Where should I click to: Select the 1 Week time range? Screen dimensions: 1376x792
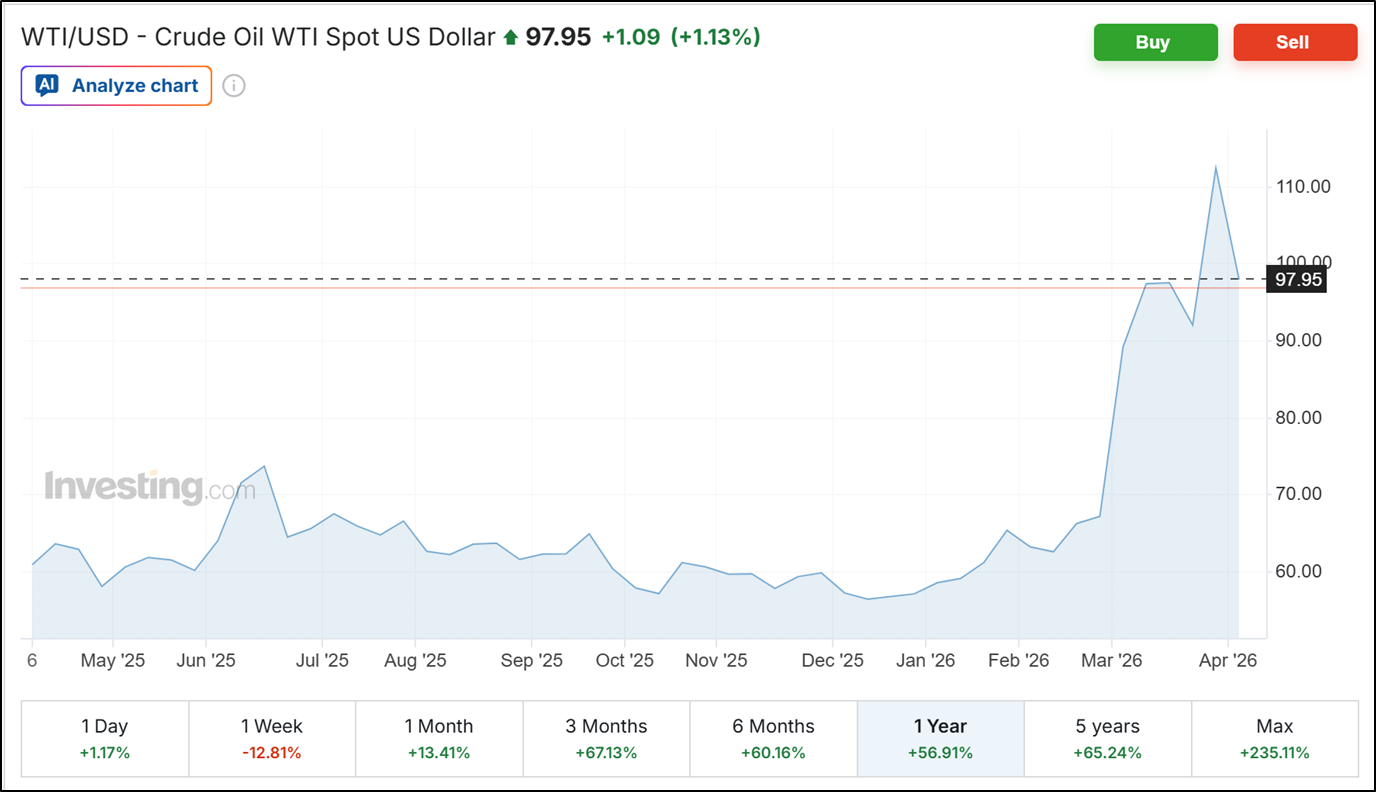[x=271, y=738]
